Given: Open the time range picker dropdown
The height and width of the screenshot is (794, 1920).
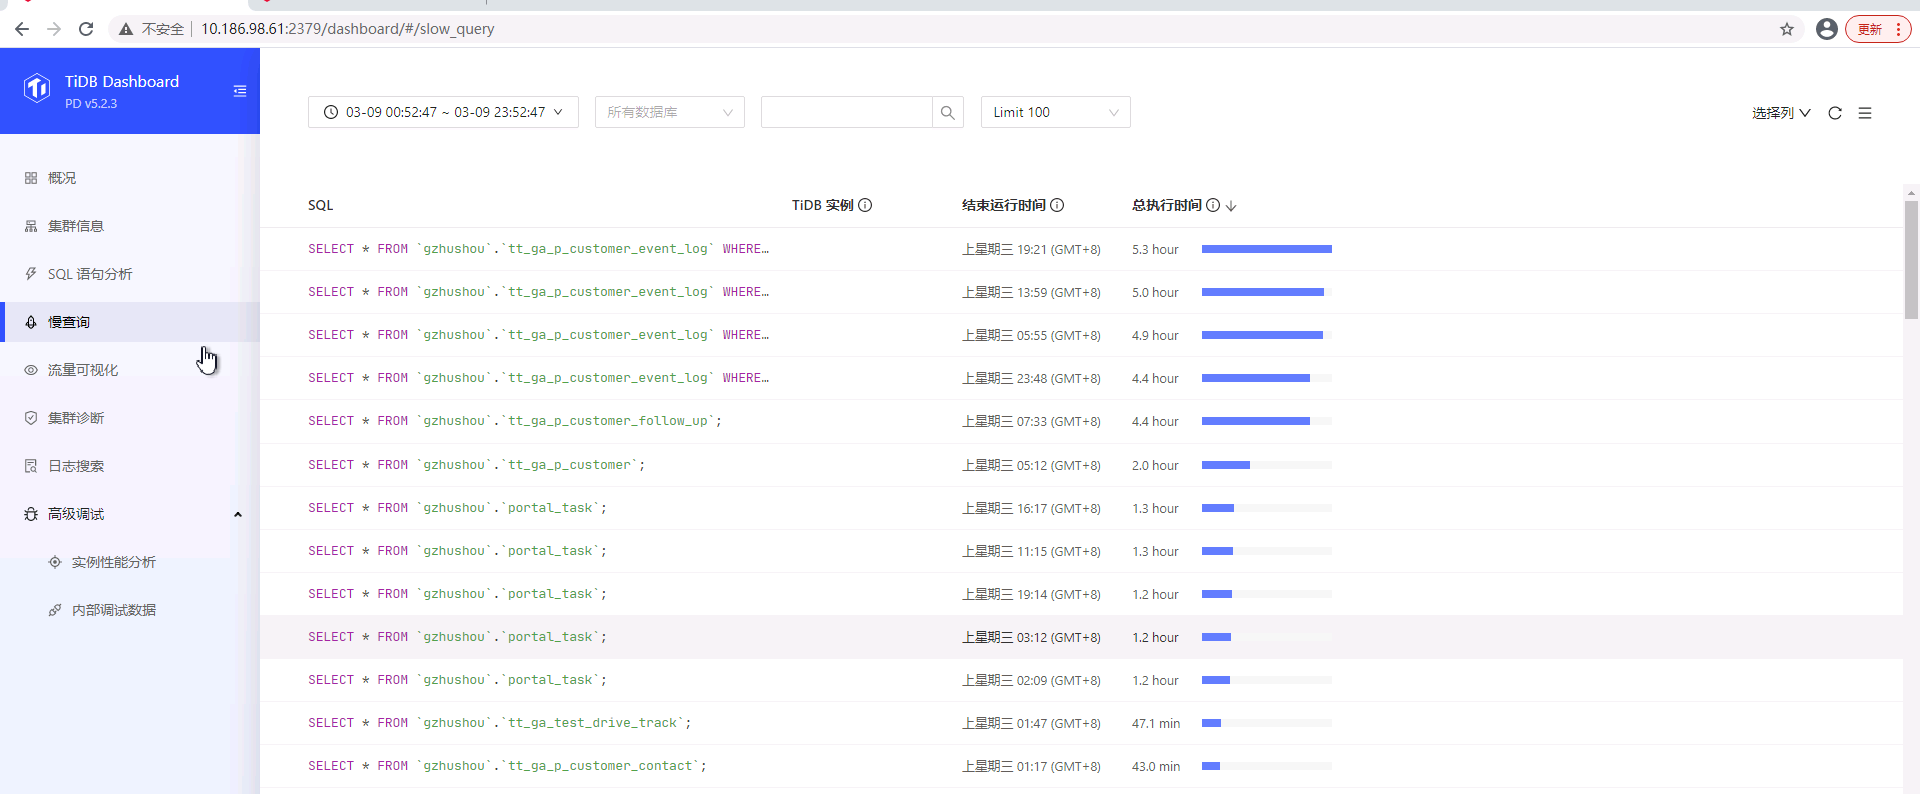Looking at the screenshot, I should tap(443, 112).
